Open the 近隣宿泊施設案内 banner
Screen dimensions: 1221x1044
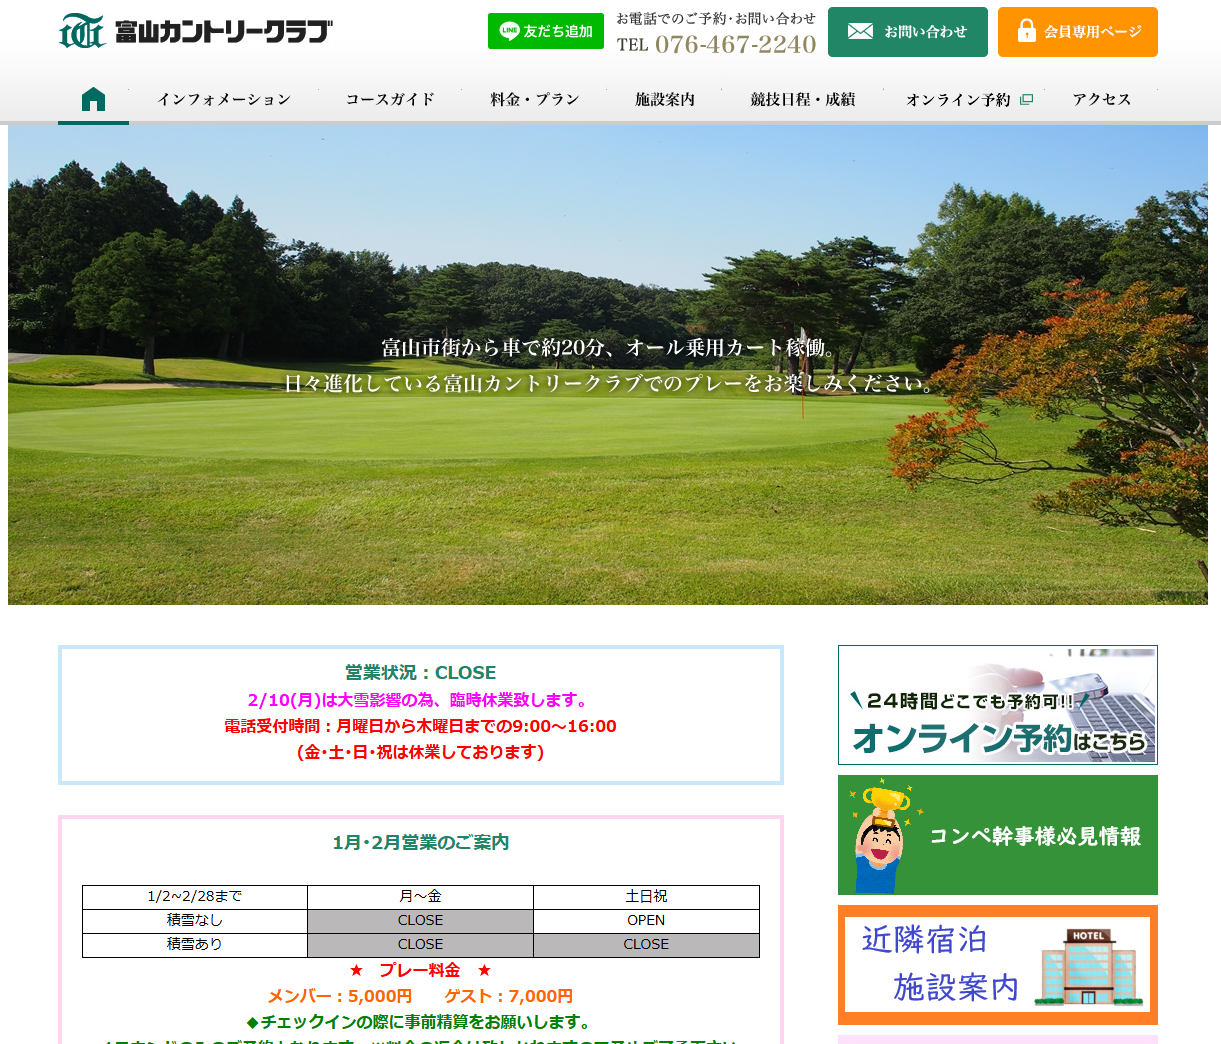pyautogui.click(x=998, y=965)
